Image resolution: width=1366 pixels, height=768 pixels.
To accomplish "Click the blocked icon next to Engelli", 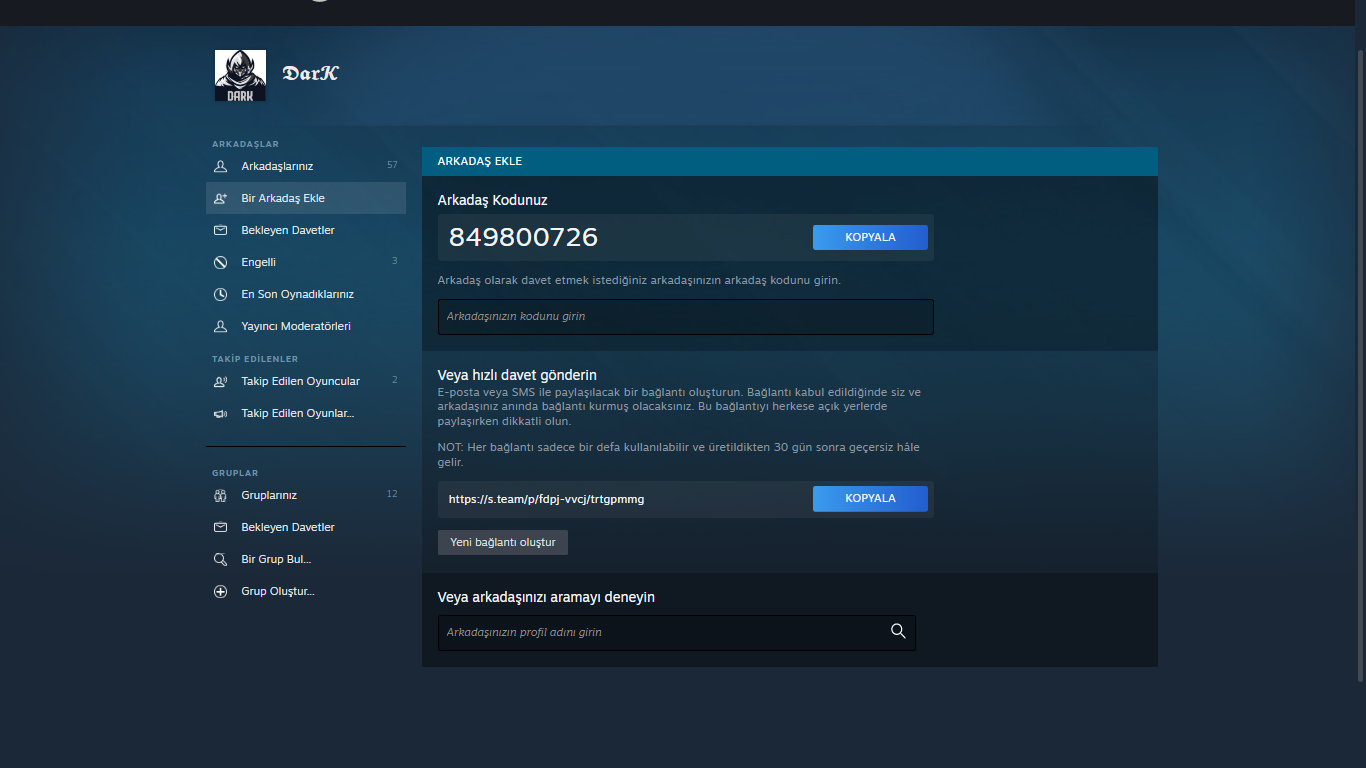I will pyautogui.click(x=221, y=262).
